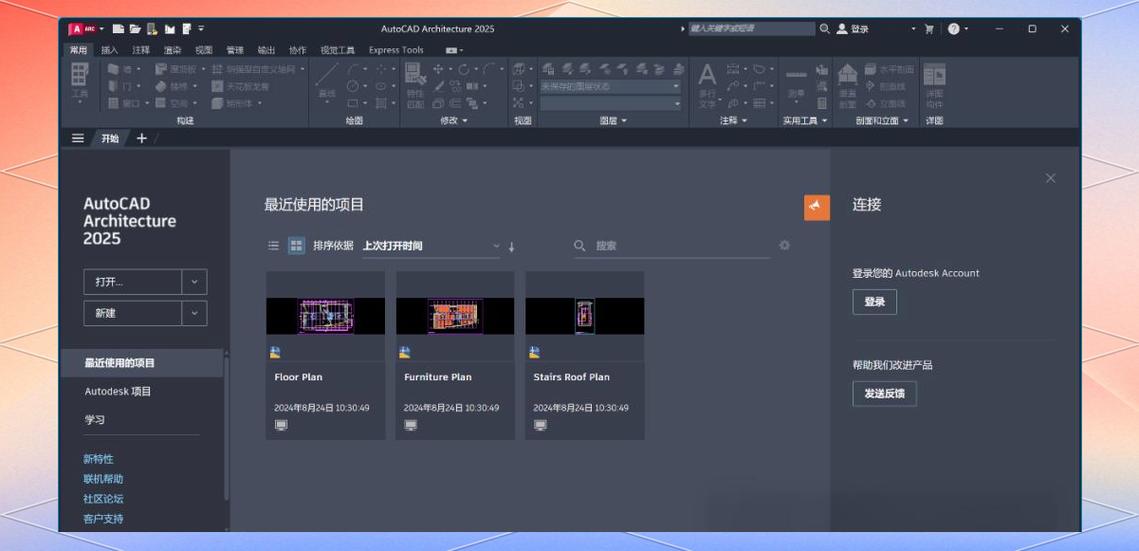Open the Autodesk App Store cart icon
The image size is (1139, 551).
click(x=928, y=29)
